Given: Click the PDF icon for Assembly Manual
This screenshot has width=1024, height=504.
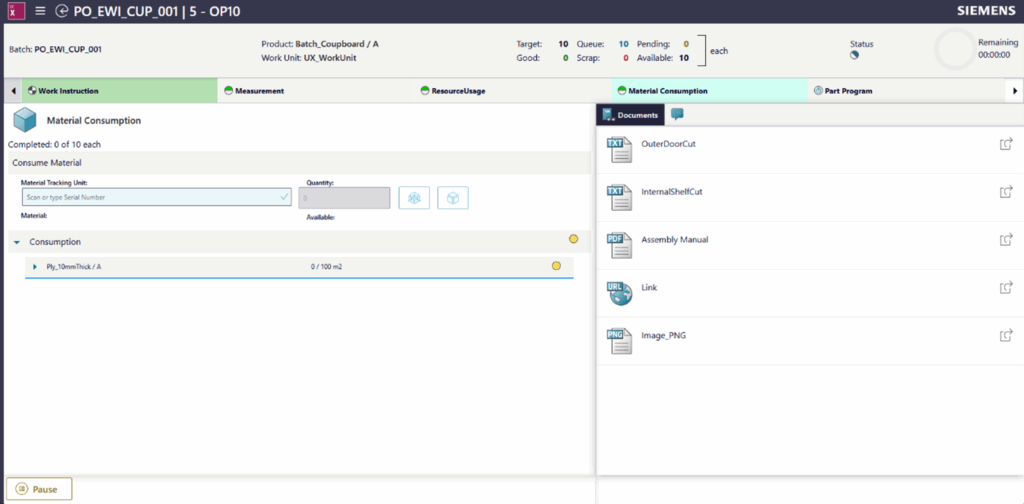Looking at the screenshot, I should [x=618, y=244].
